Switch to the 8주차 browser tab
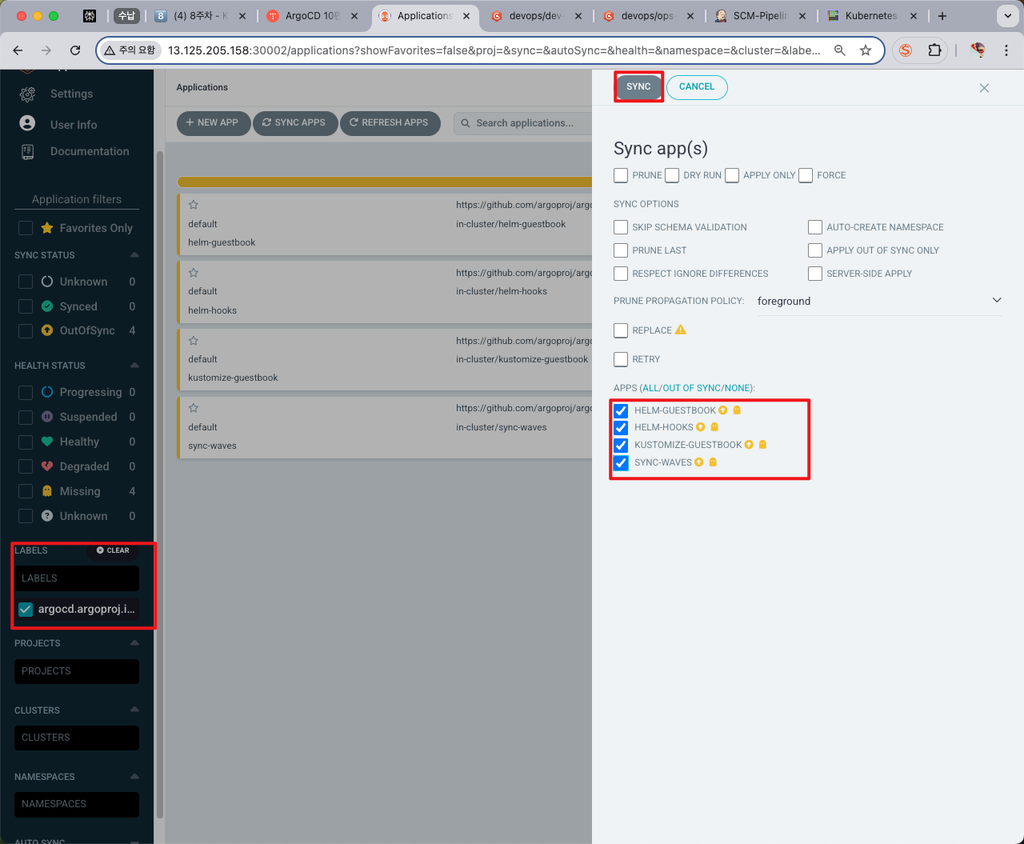 point(200,16)
